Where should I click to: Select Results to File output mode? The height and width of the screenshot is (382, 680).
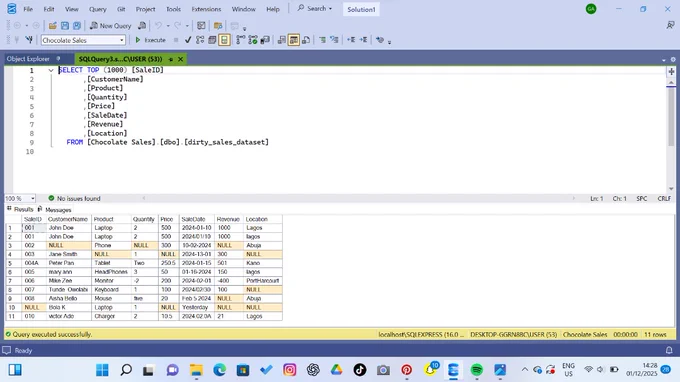306,40
